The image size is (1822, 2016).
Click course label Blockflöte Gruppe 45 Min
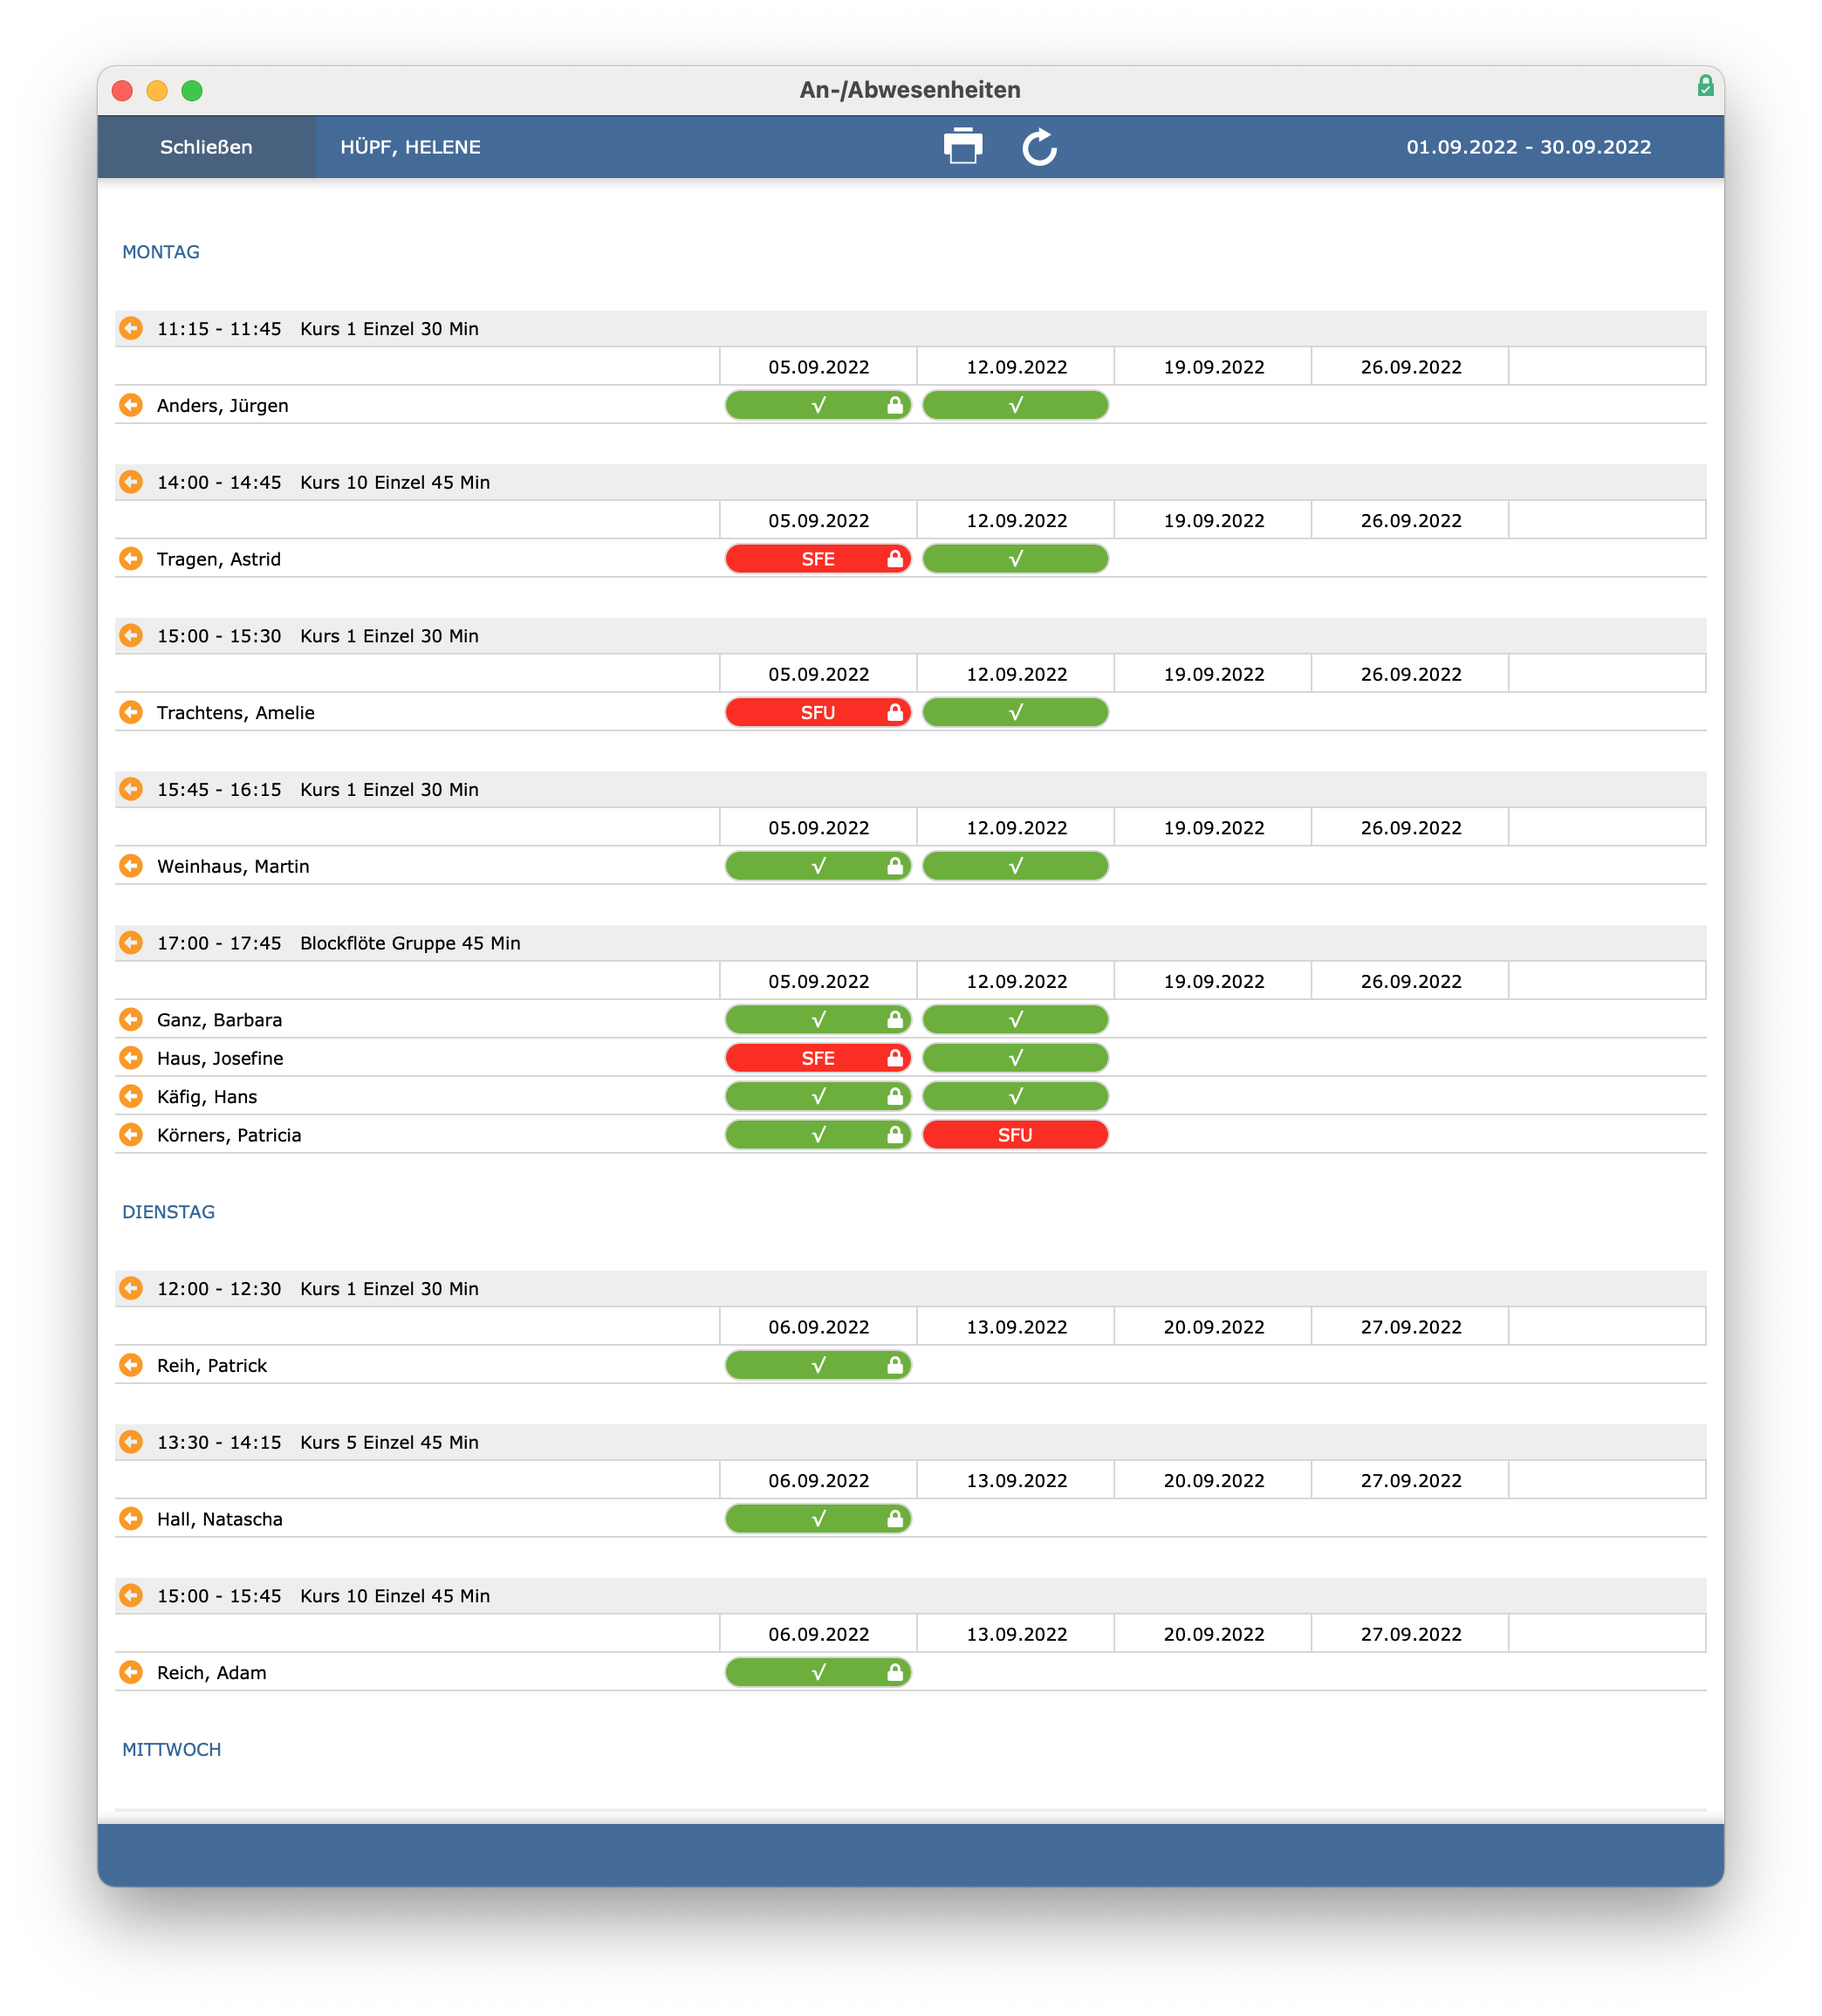[410, 943]
